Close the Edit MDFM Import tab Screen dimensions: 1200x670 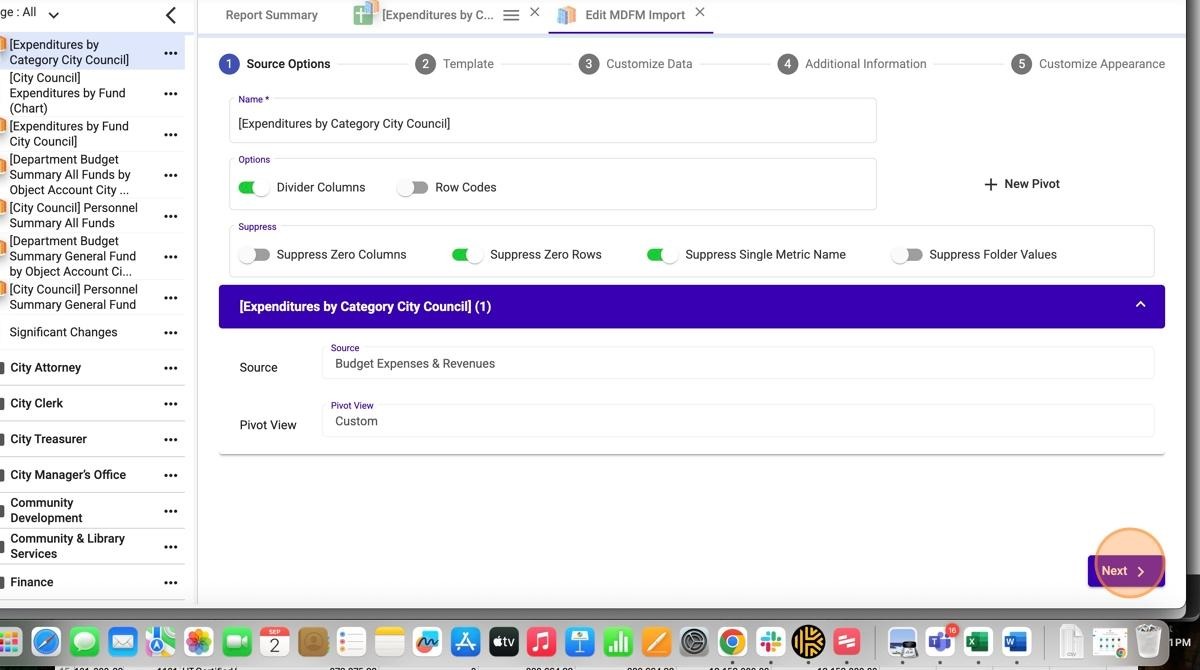(700, 12)
